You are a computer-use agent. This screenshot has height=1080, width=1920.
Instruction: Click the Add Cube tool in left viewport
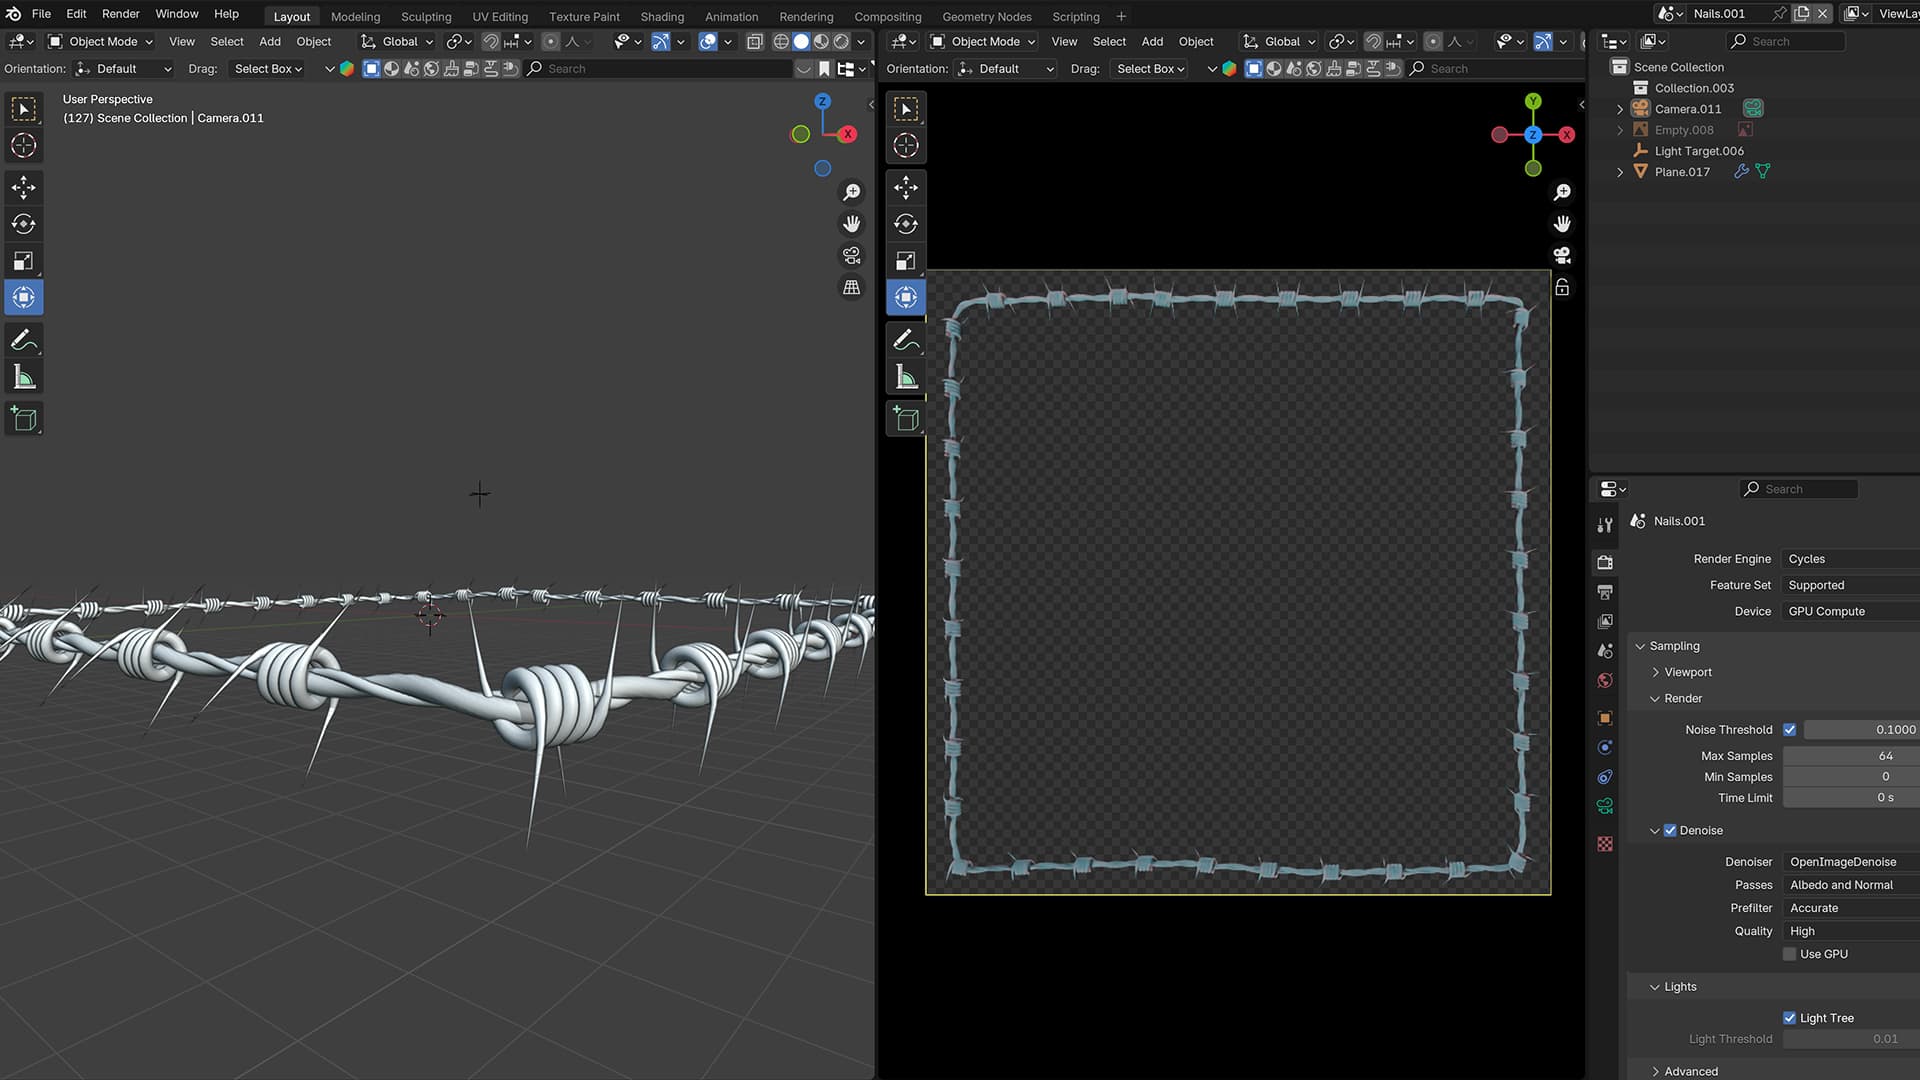click(24, 419)
